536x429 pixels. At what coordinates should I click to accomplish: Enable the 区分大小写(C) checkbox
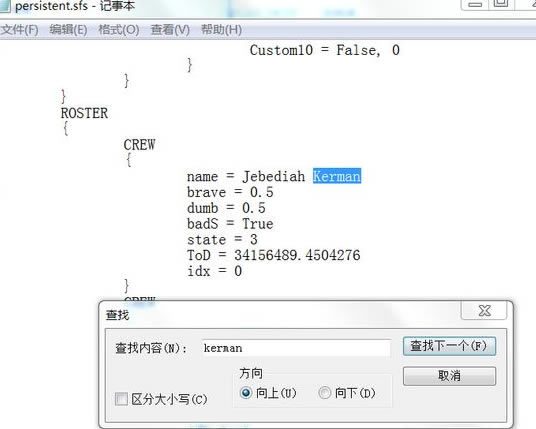tap(121, 399)
